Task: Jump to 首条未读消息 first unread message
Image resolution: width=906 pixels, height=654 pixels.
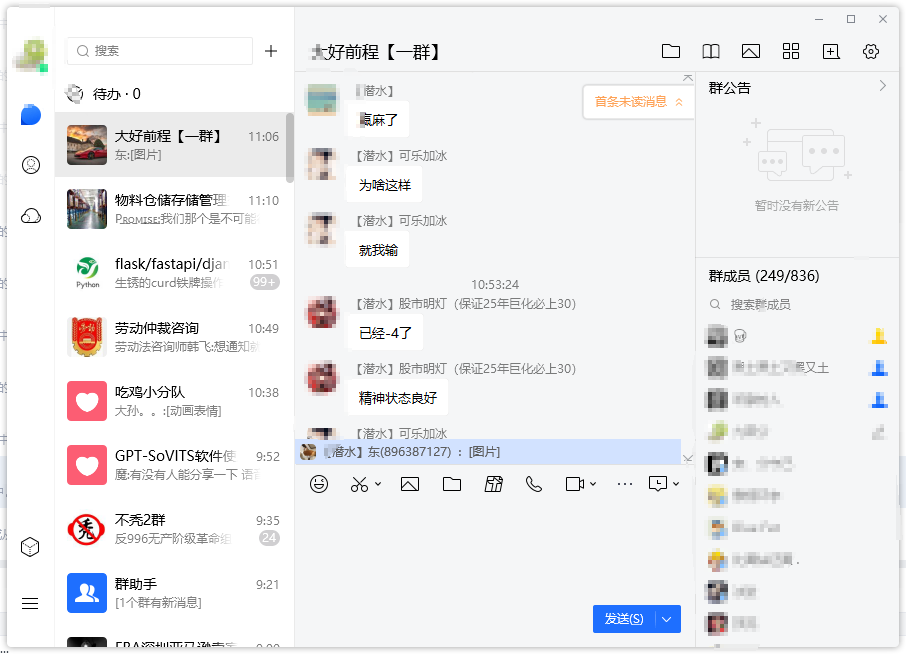Action: [638, 101]
